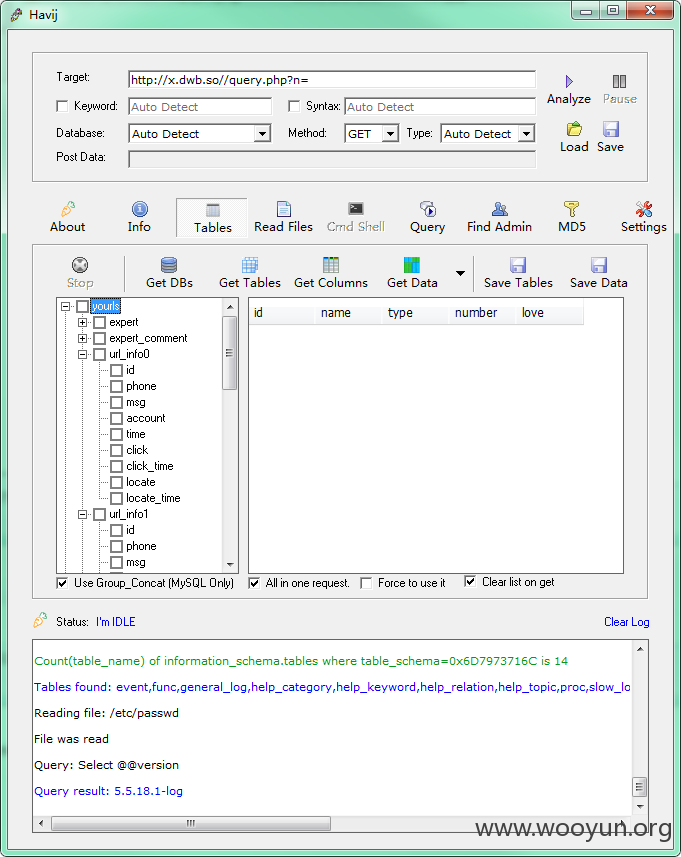681x857 pixels.
Task: Click the Get Data icon
Action: [x=412, y=265]
